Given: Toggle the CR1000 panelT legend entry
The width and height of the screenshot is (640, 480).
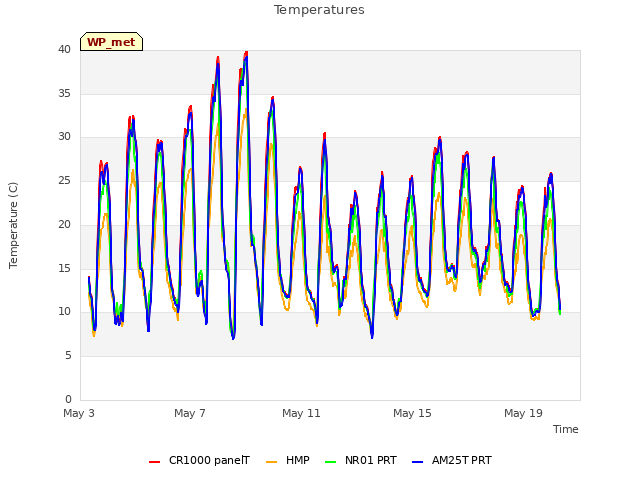Looking at the screenshot, I should (200, 460).
